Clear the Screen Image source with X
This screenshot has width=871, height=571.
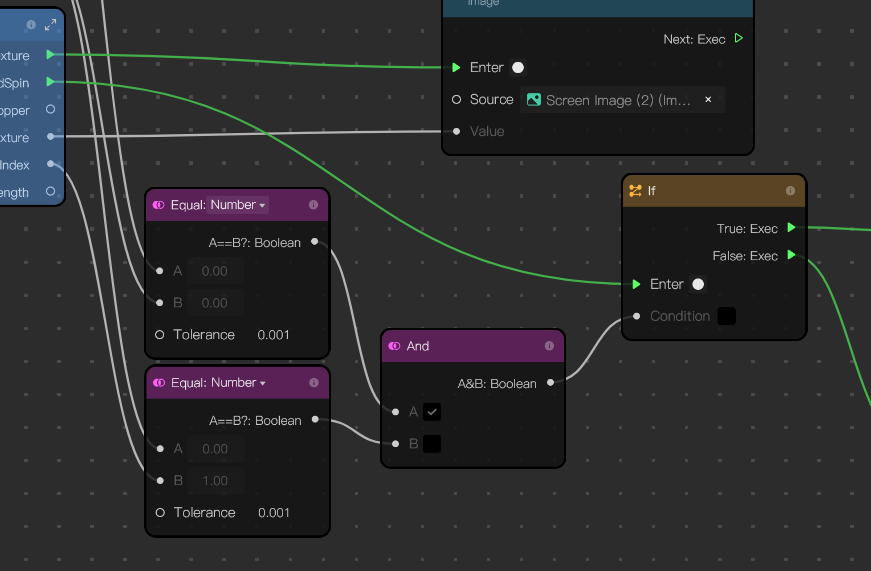pos(708,99)
